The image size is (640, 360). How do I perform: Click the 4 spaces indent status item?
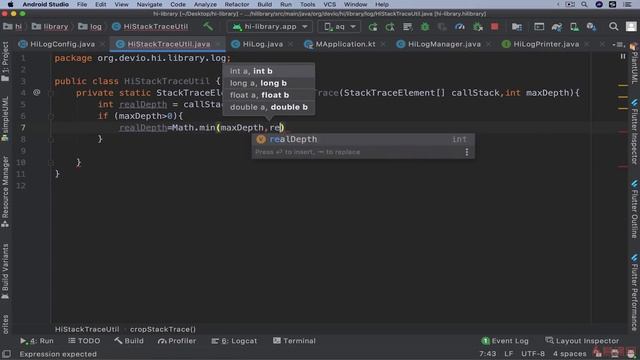pos(569,354)
